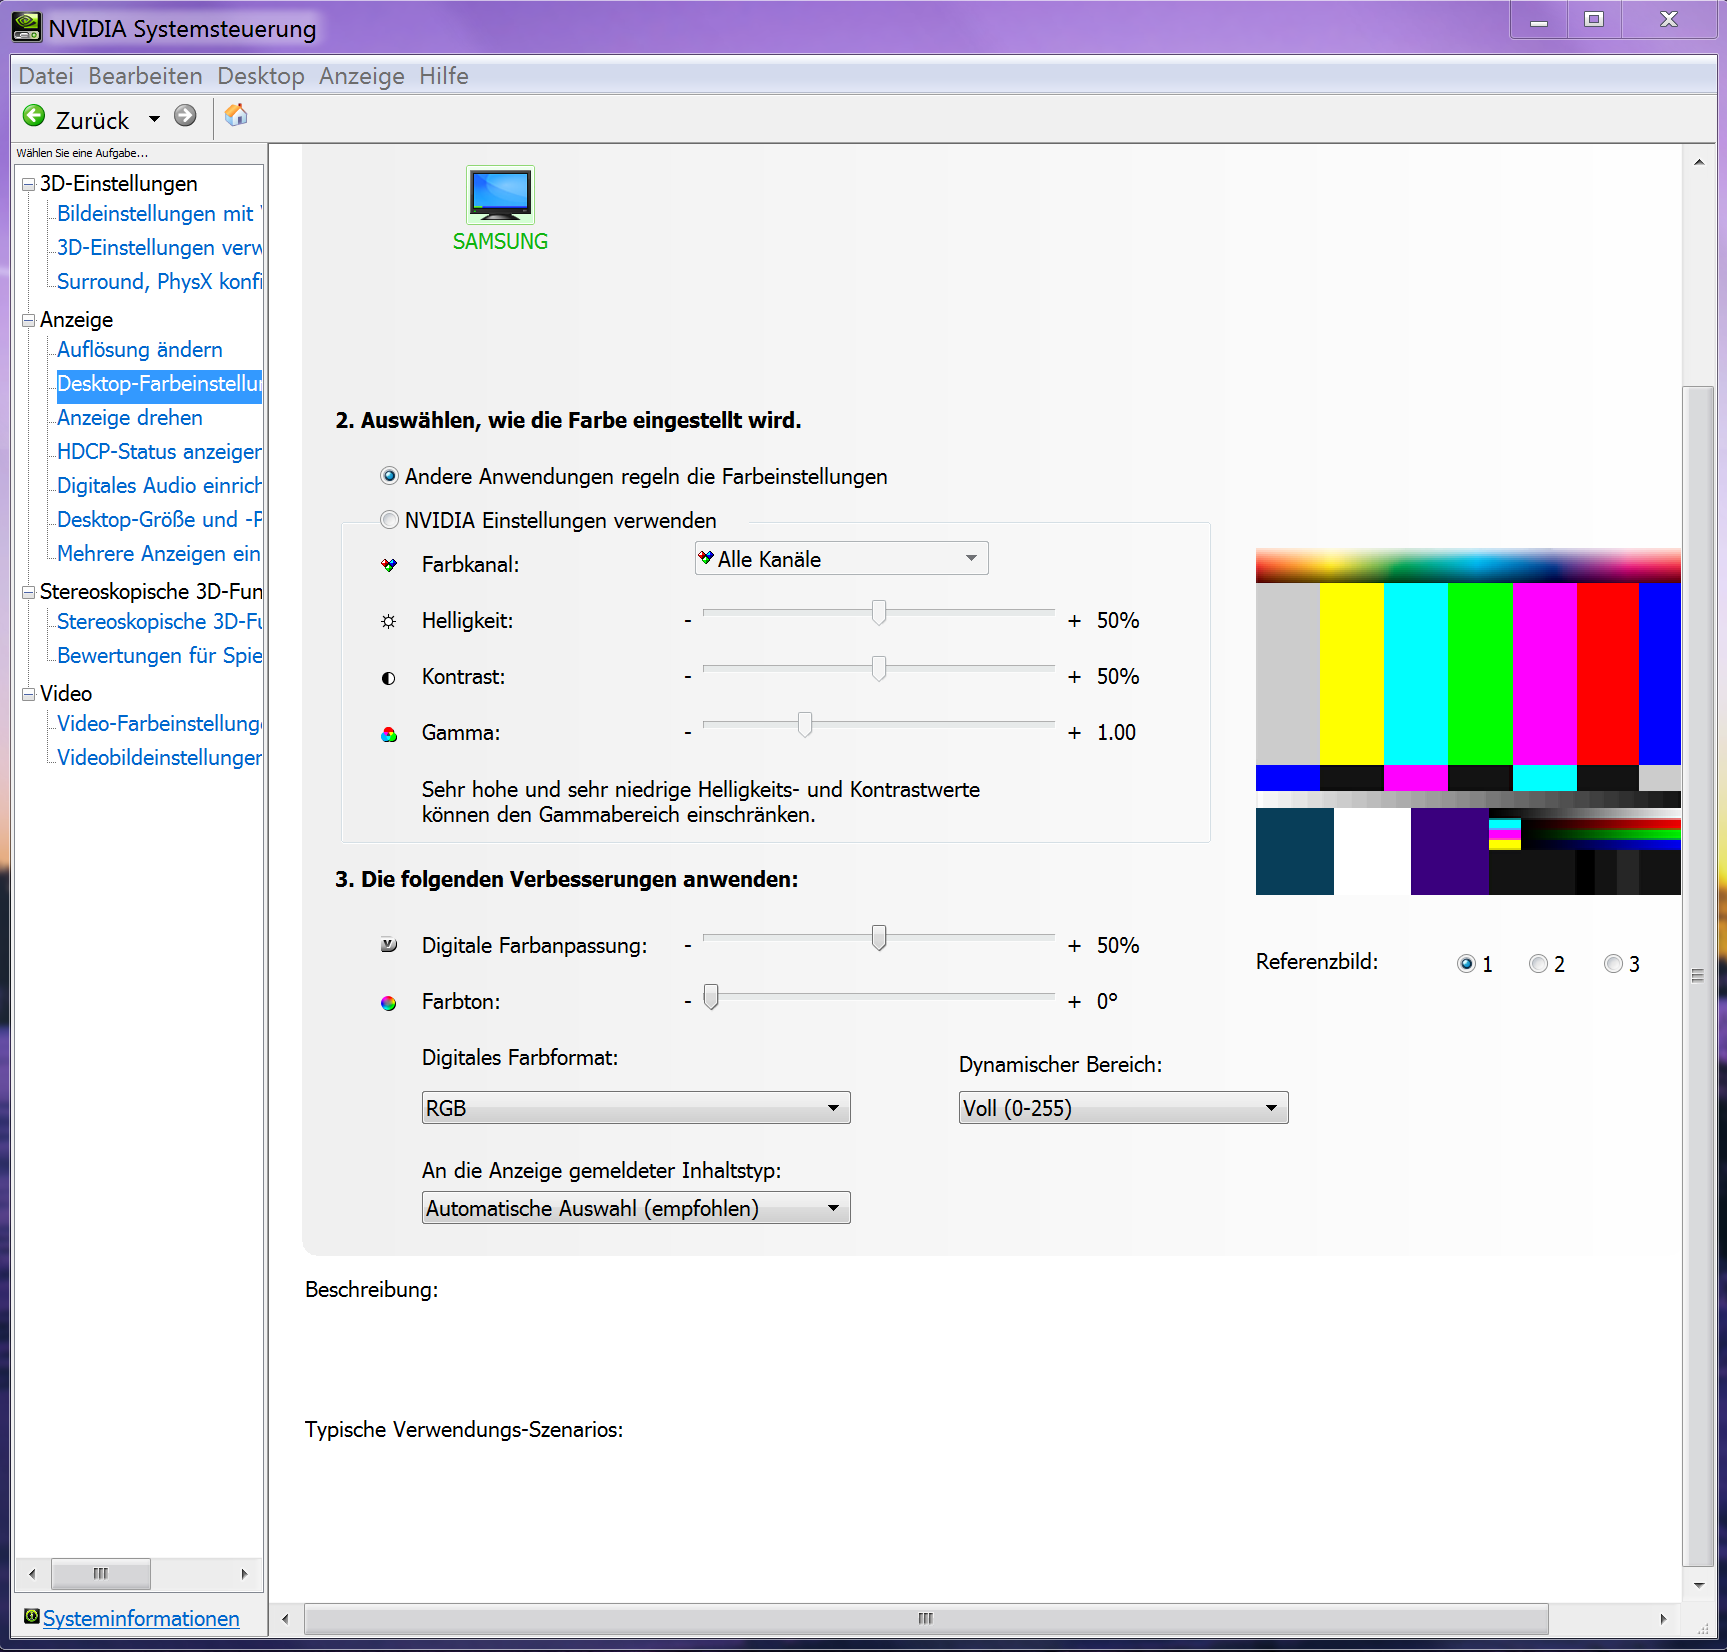Click the main panel vertical scrollbar

[1698, 975]
